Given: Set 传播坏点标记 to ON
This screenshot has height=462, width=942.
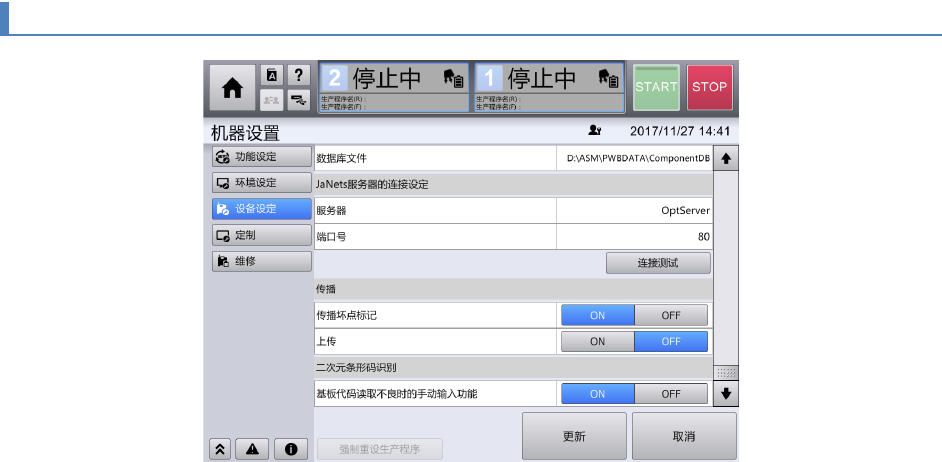Looking at the screenshot, I should 598,315.
